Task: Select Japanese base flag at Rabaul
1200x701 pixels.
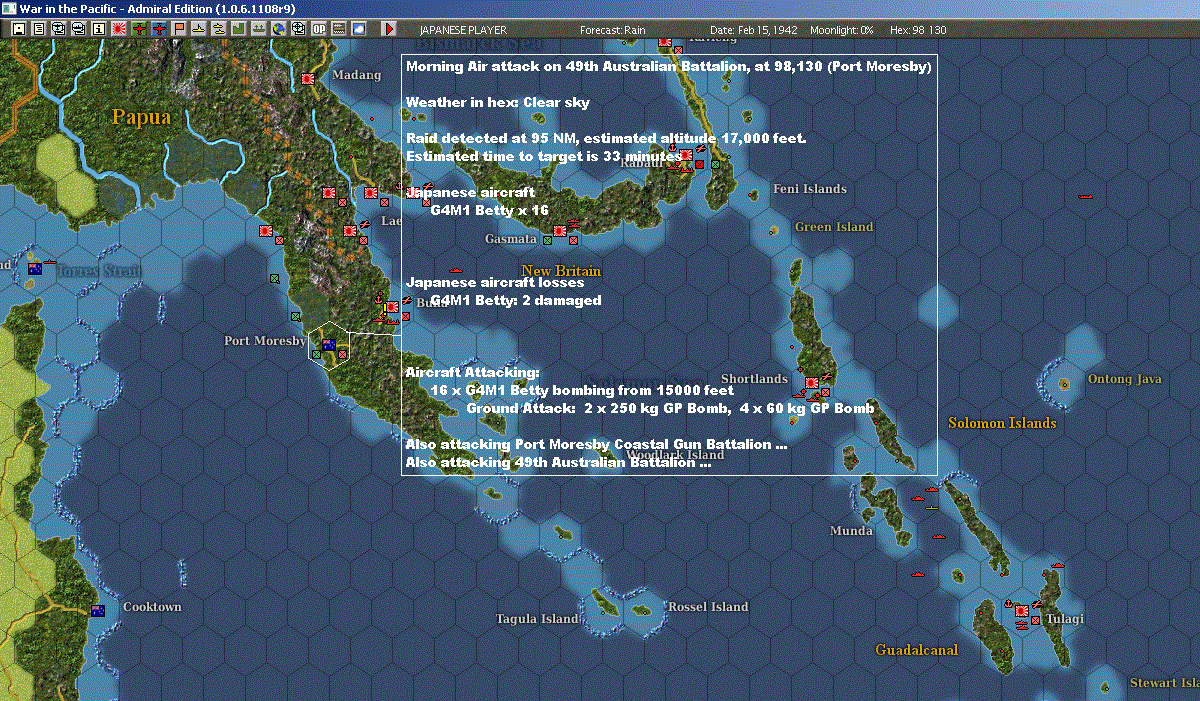Action: (686, 155)
